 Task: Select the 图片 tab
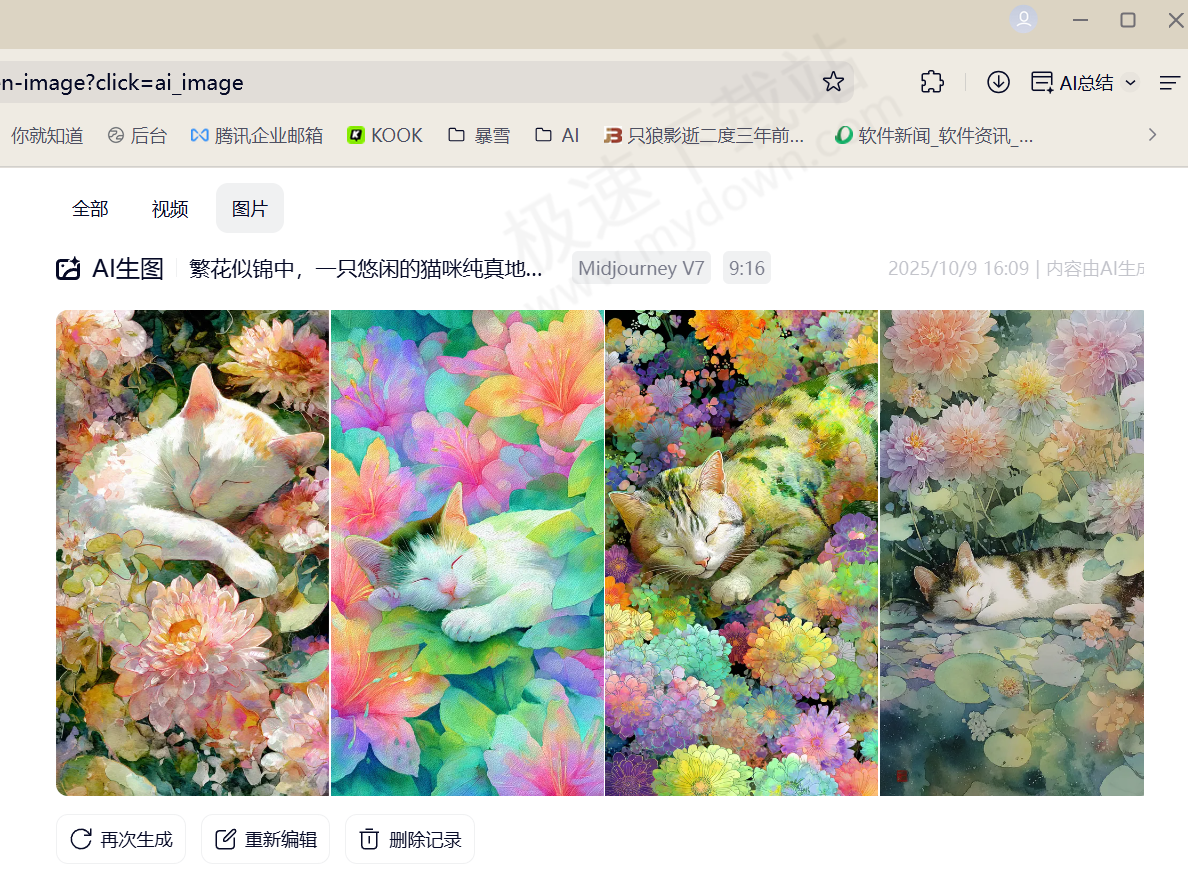pos(250,209)
